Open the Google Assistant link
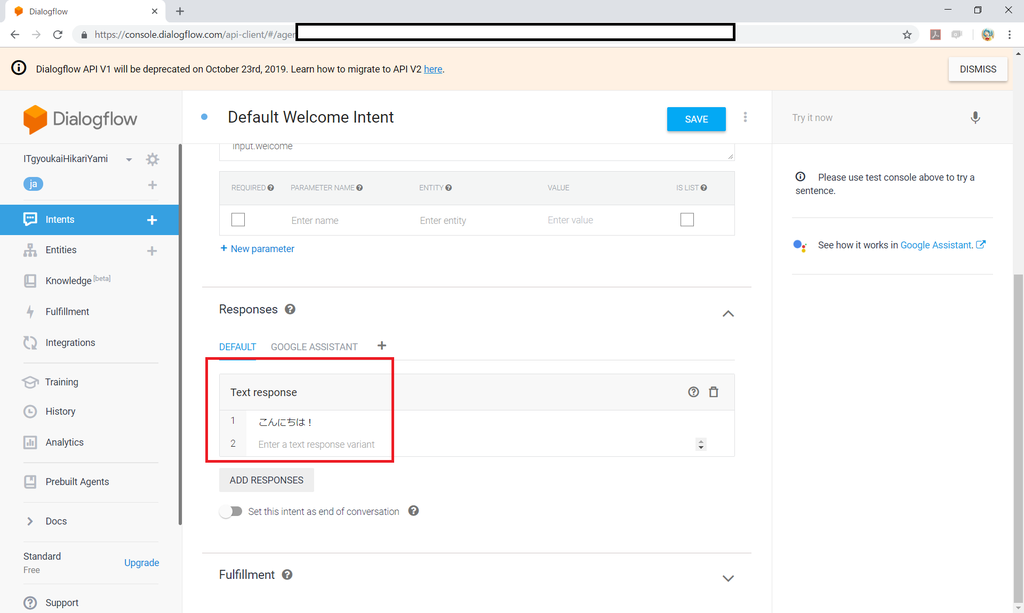This screenshot has width=1024, height=613. 943,245
